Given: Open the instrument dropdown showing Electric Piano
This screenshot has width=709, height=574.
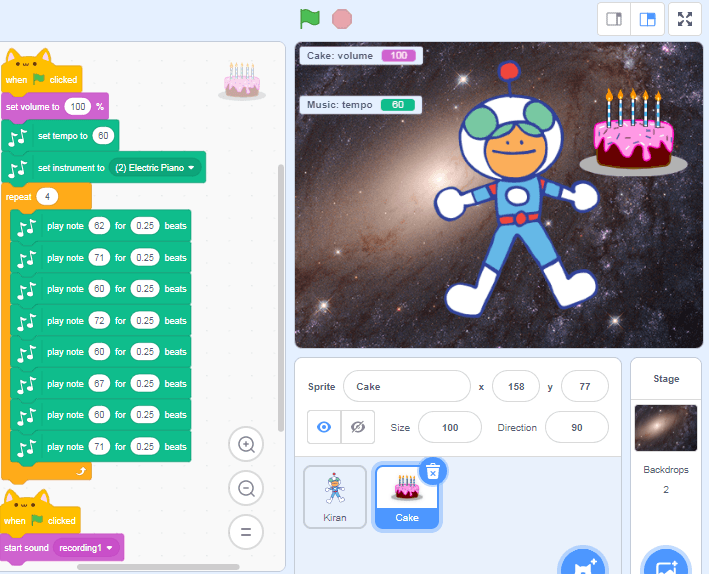Looking at the screenshot, I should (x=154, y=168).
